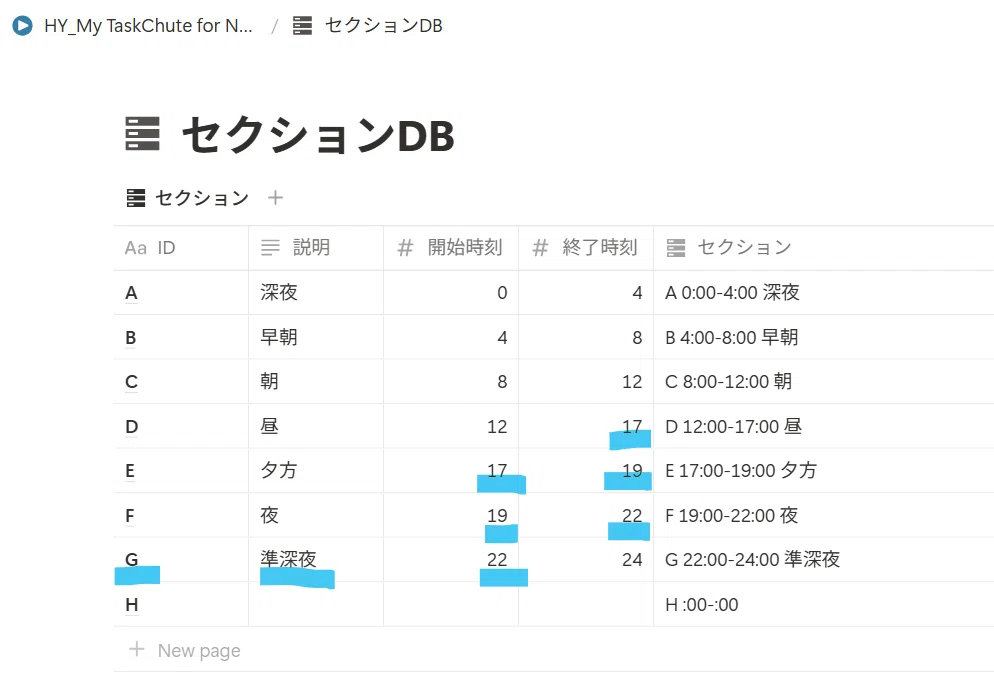The height and width of the screenshot is (696, 994).
Task: Open HY_My TaskChute breadcrumb link
Action: 148,25
